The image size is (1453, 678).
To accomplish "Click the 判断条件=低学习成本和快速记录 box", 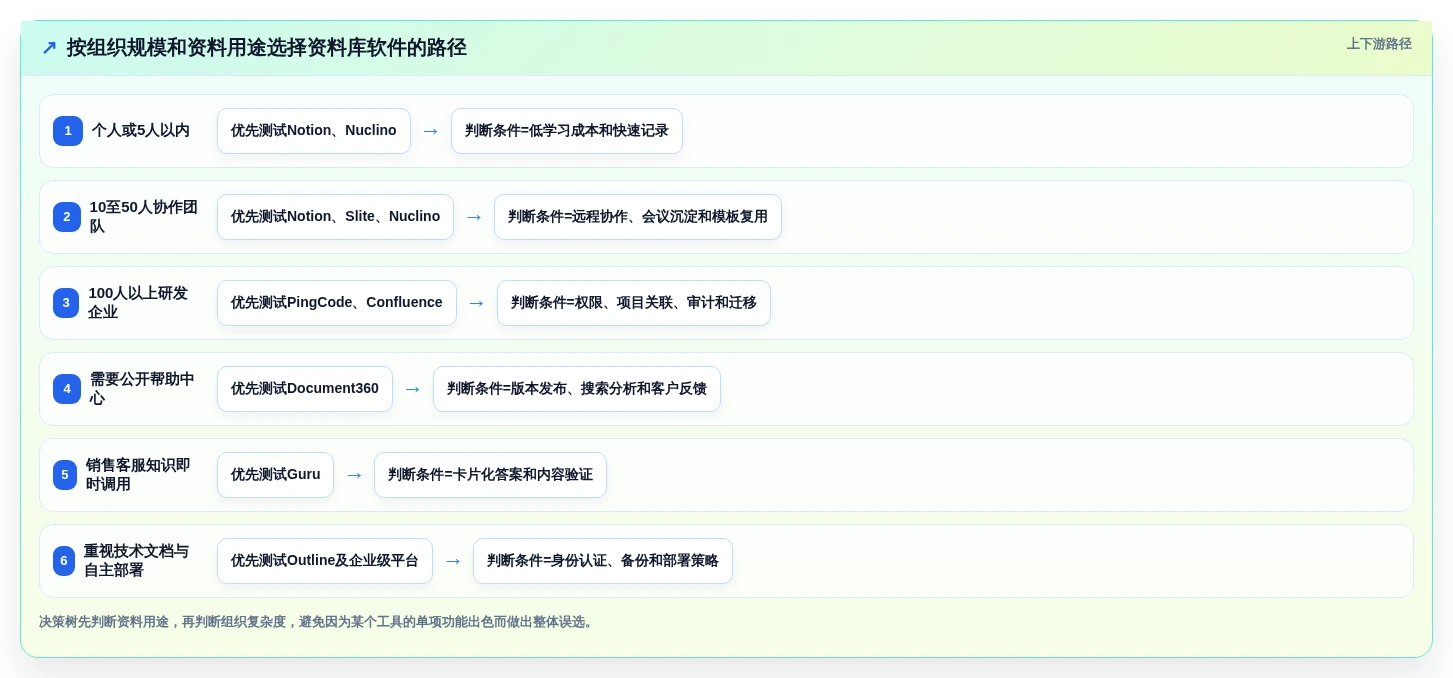I will [x=567, y=131].
